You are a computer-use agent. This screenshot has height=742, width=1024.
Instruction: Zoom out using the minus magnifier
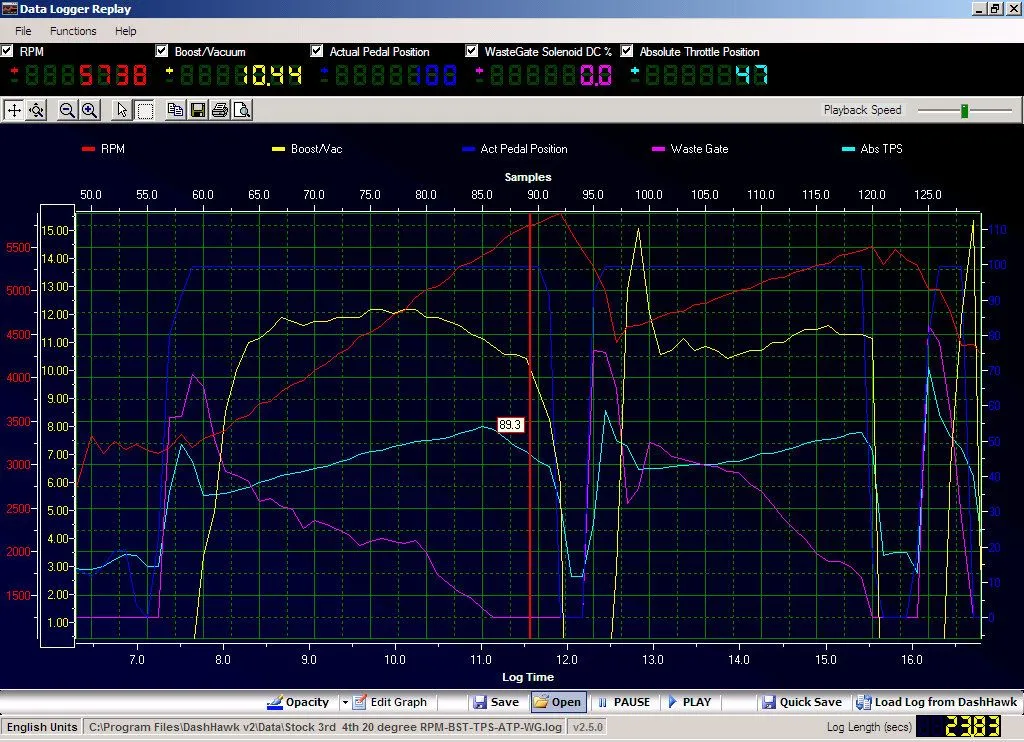point(68,111)
